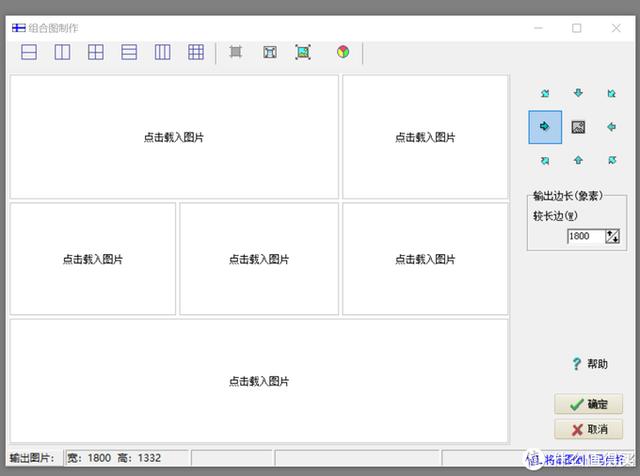Image resolution: width=640 pixels, height=476 pixels.
Task: Click the fit image to frame icon
Action: (303, 52)
